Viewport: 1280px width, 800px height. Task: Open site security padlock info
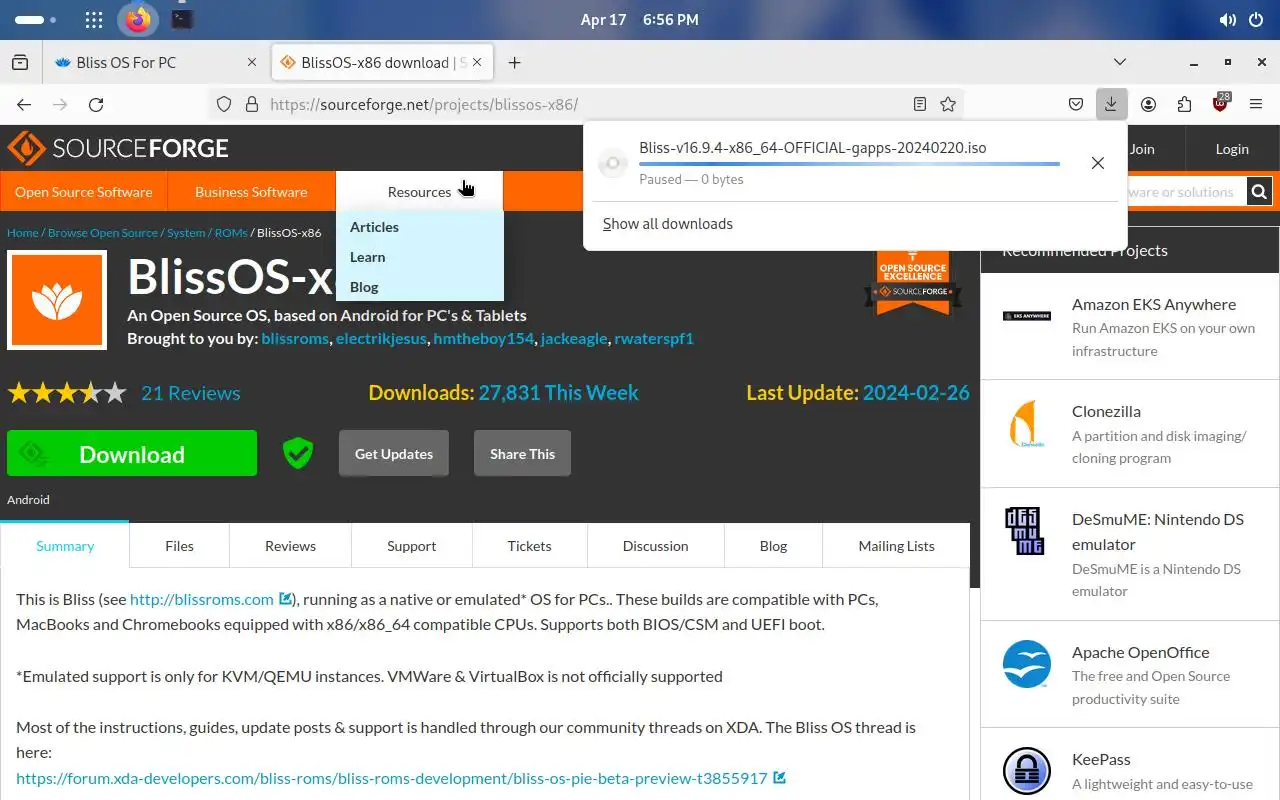tap(251, 104)
